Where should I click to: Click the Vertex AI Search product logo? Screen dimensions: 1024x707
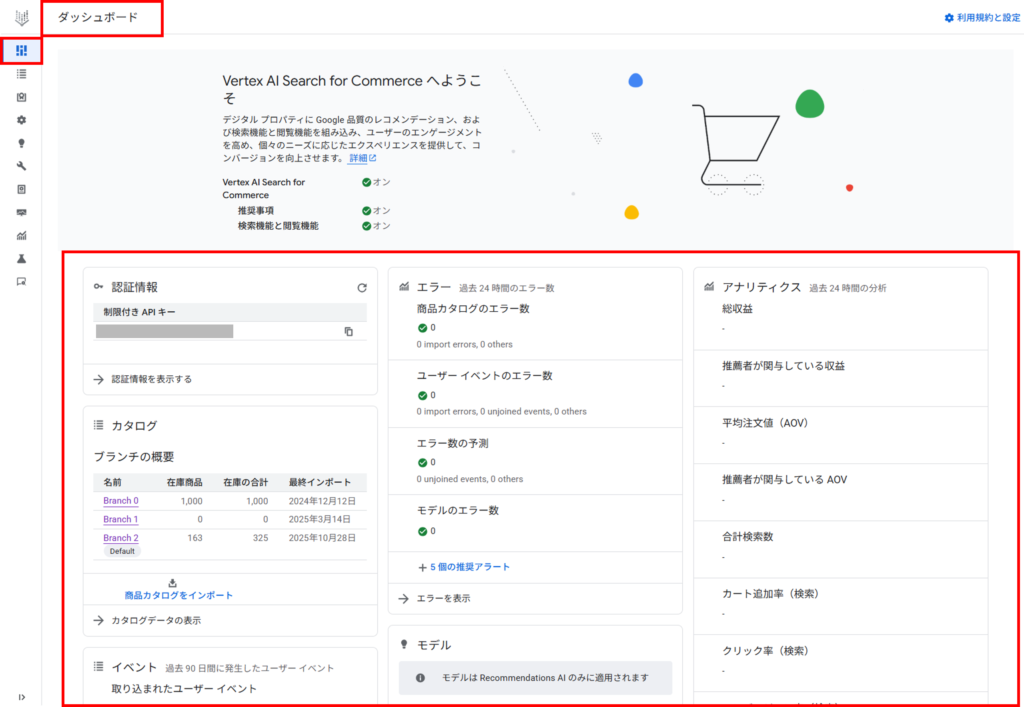22,18
